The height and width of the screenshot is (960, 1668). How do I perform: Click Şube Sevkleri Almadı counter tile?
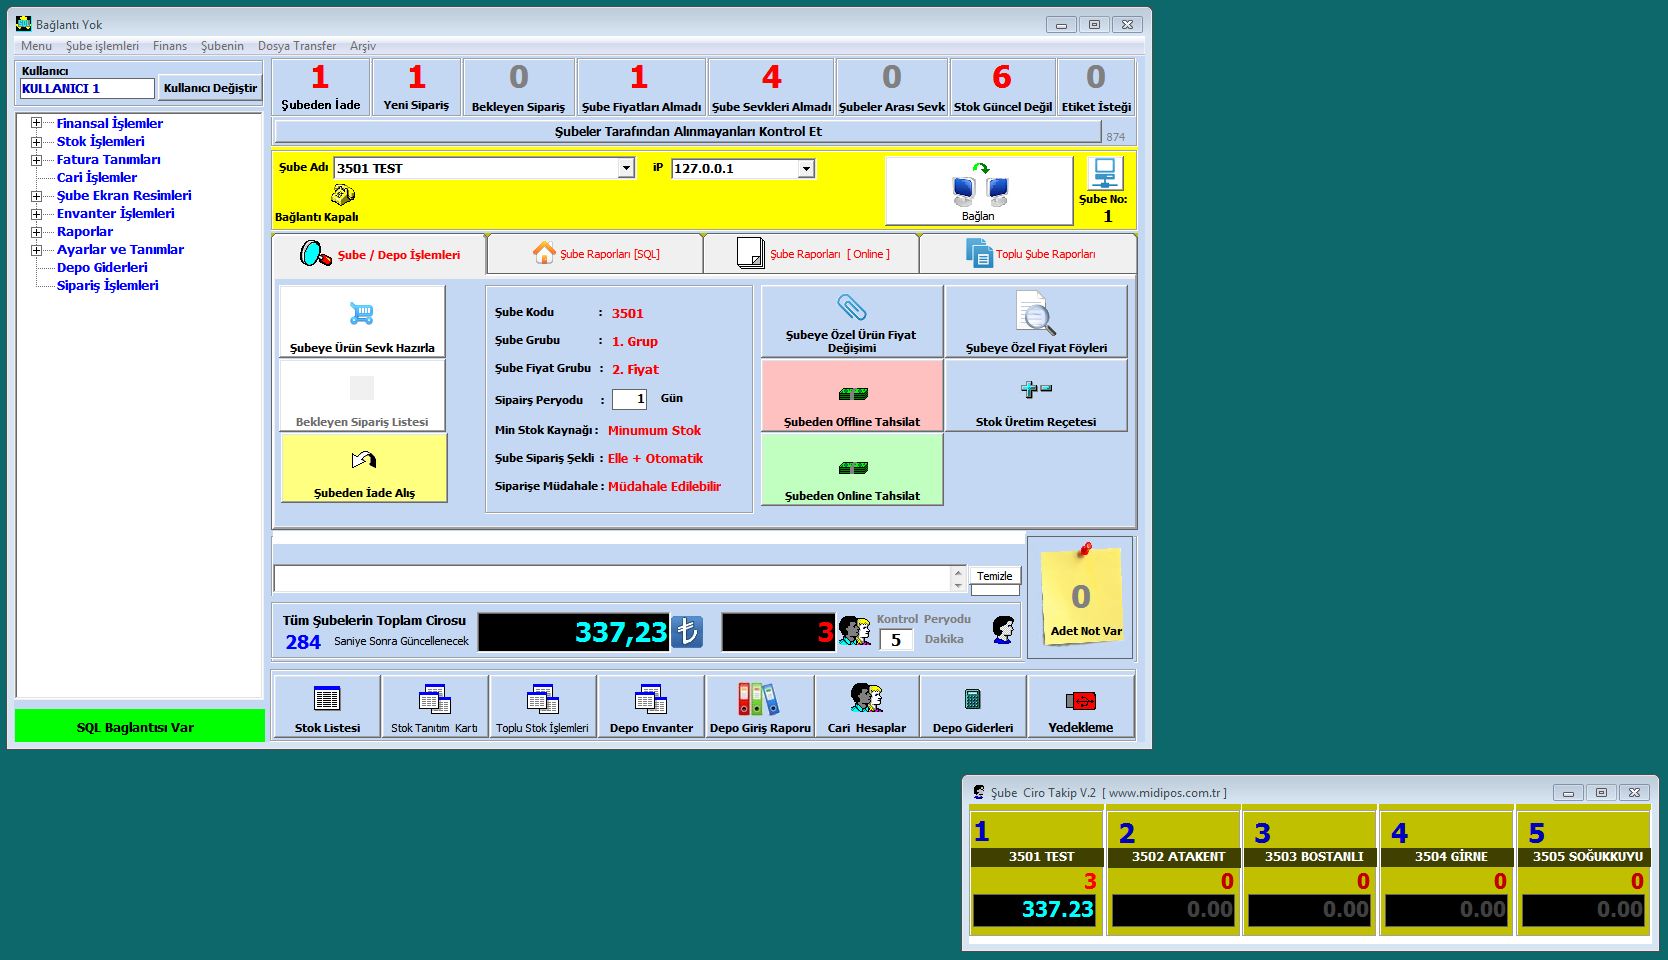[x=771, y=87]
